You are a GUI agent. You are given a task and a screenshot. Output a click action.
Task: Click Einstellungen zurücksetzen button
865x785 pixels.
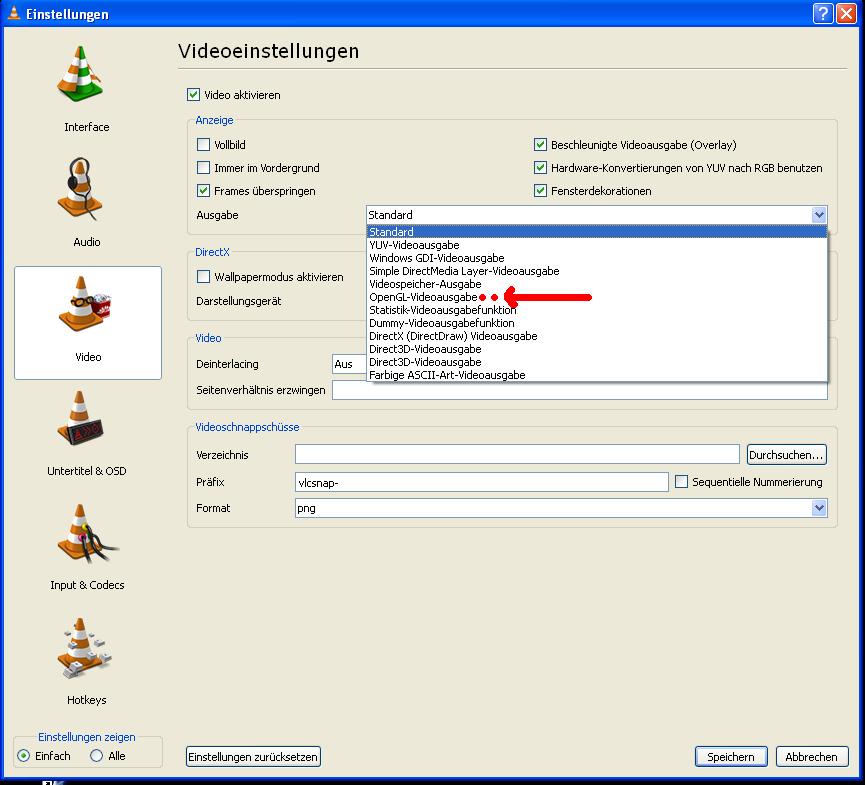point(253,757)
